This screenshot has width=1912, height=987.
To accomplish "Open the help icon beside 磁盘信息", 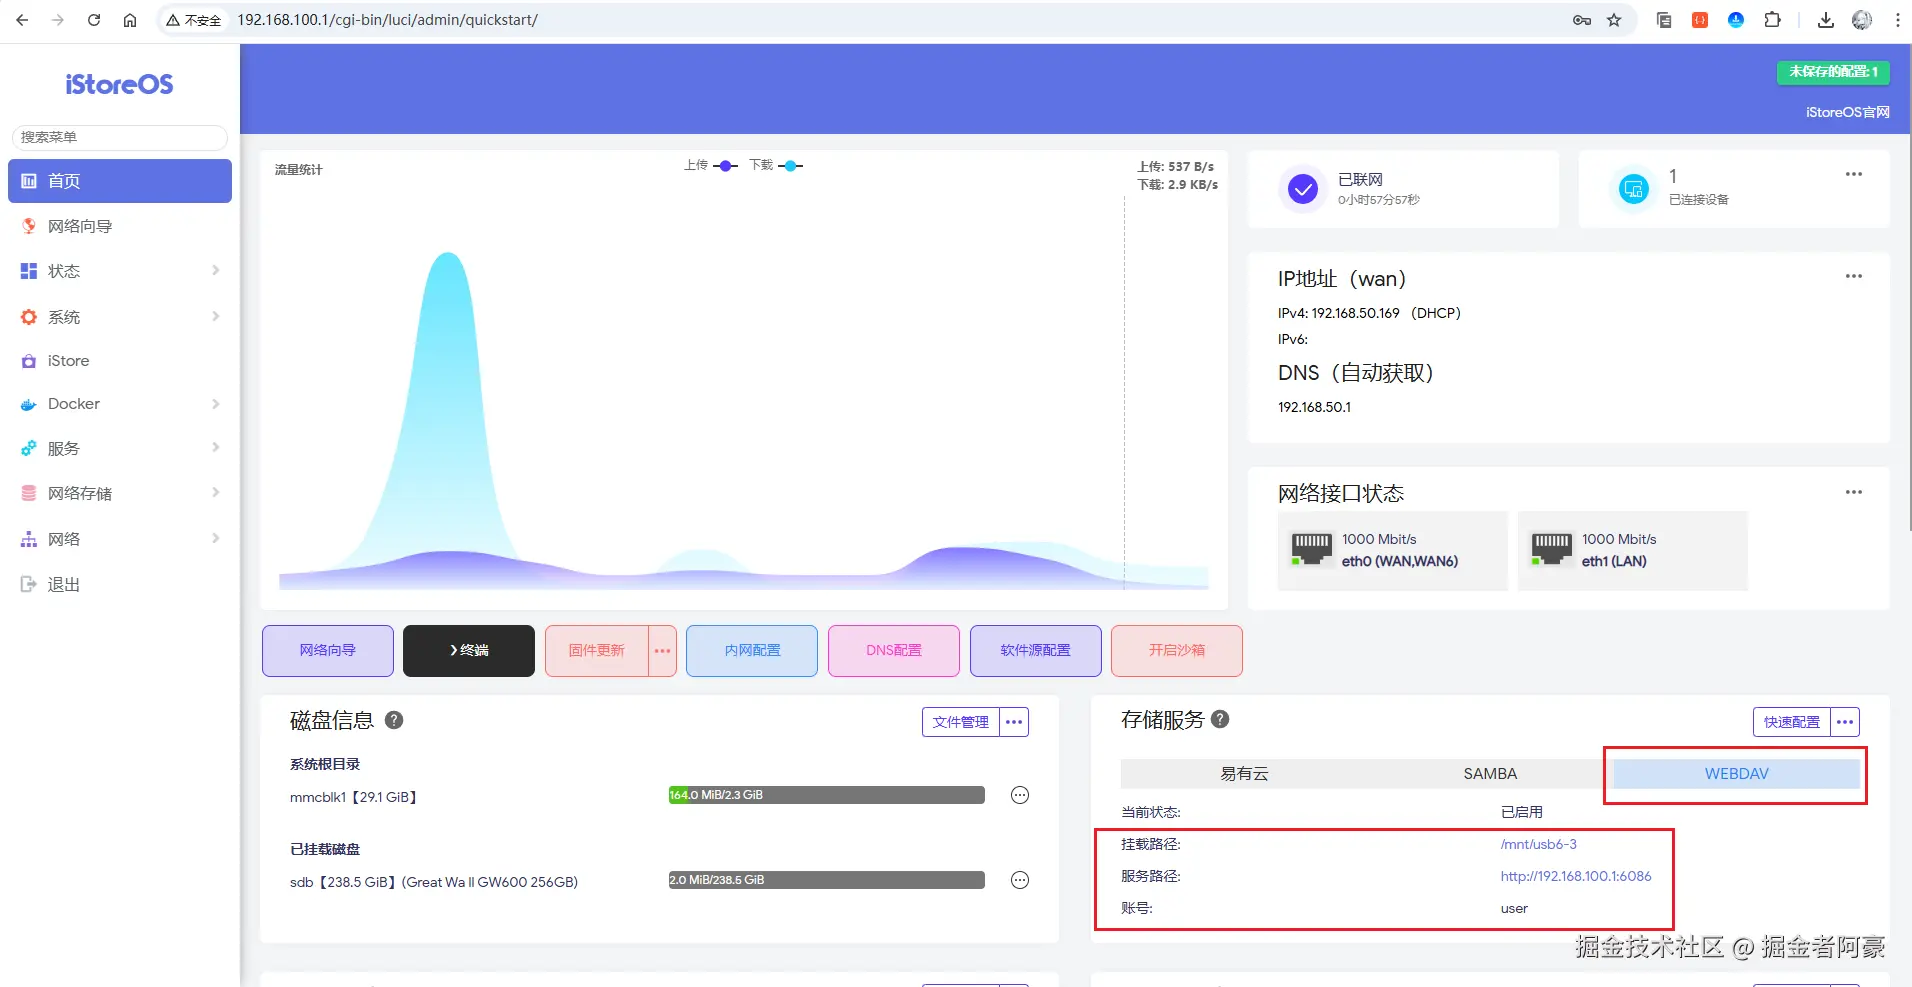I will [x=394, y=720].
